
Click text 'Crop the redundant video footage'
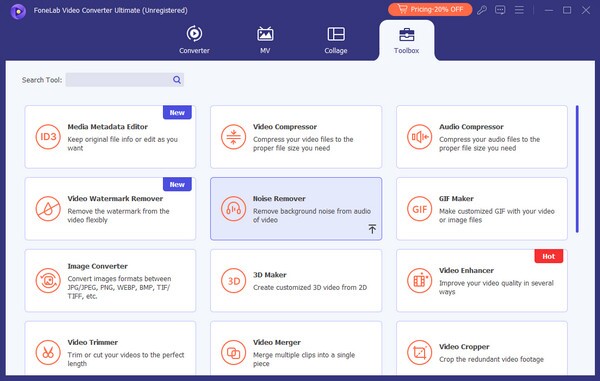pos(491,359)
